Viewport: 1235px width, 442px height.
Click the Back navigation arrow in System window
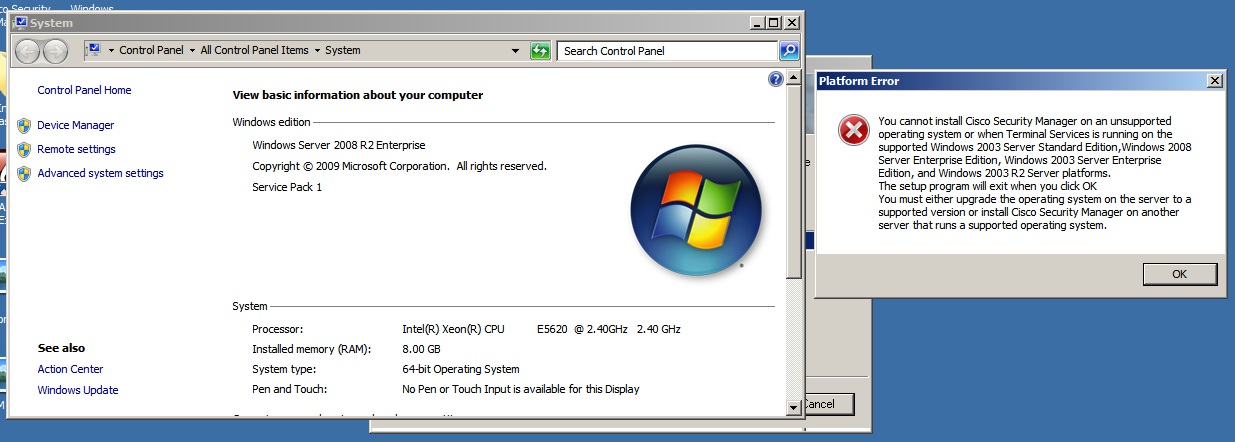point(28,50)
